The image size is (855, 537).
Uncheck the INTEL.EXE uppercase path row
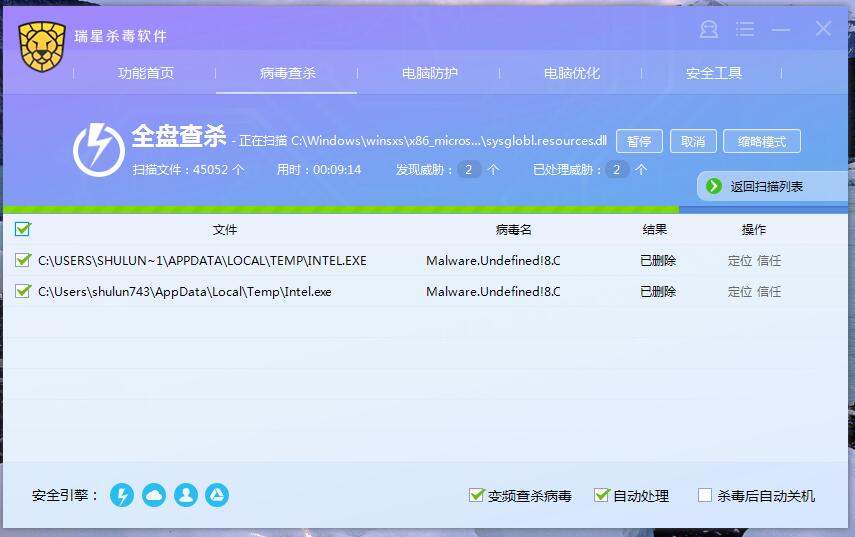pos(23,260)
